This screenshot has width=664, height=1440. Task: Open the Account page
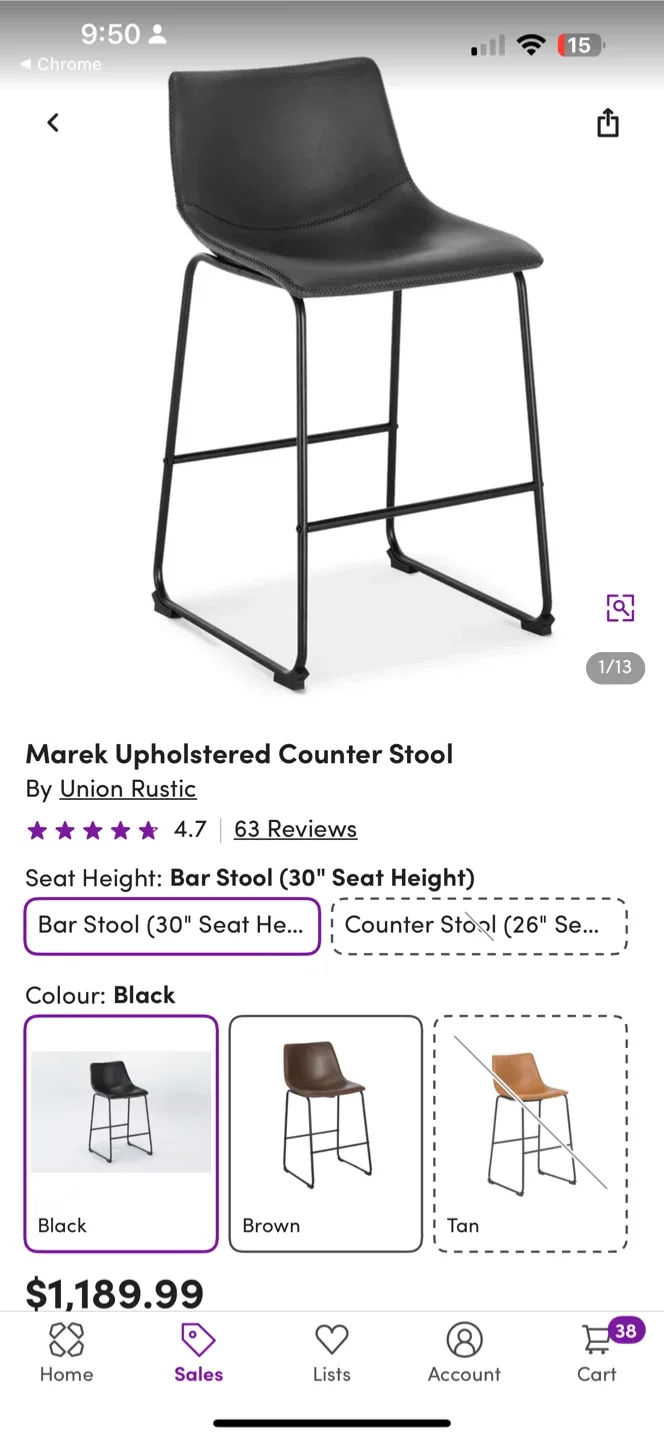point(464,1352)
